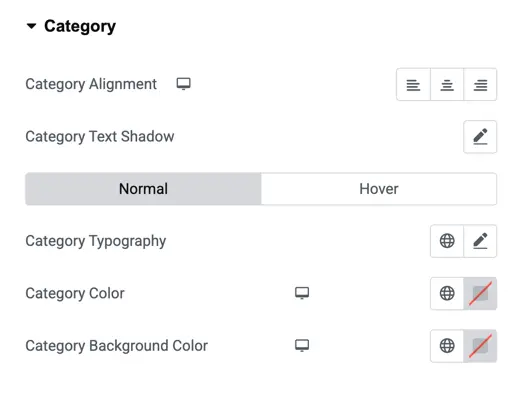Image resolution: width=520 pixels, height=393 pixels.
Task: Click the Category Typography label
Action: point(96,241)
